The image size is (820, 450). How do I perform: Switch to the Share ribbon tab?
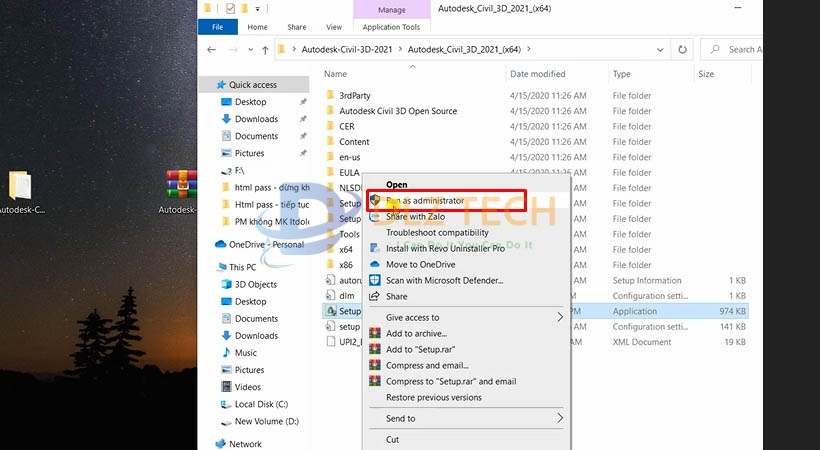(297, 27)
